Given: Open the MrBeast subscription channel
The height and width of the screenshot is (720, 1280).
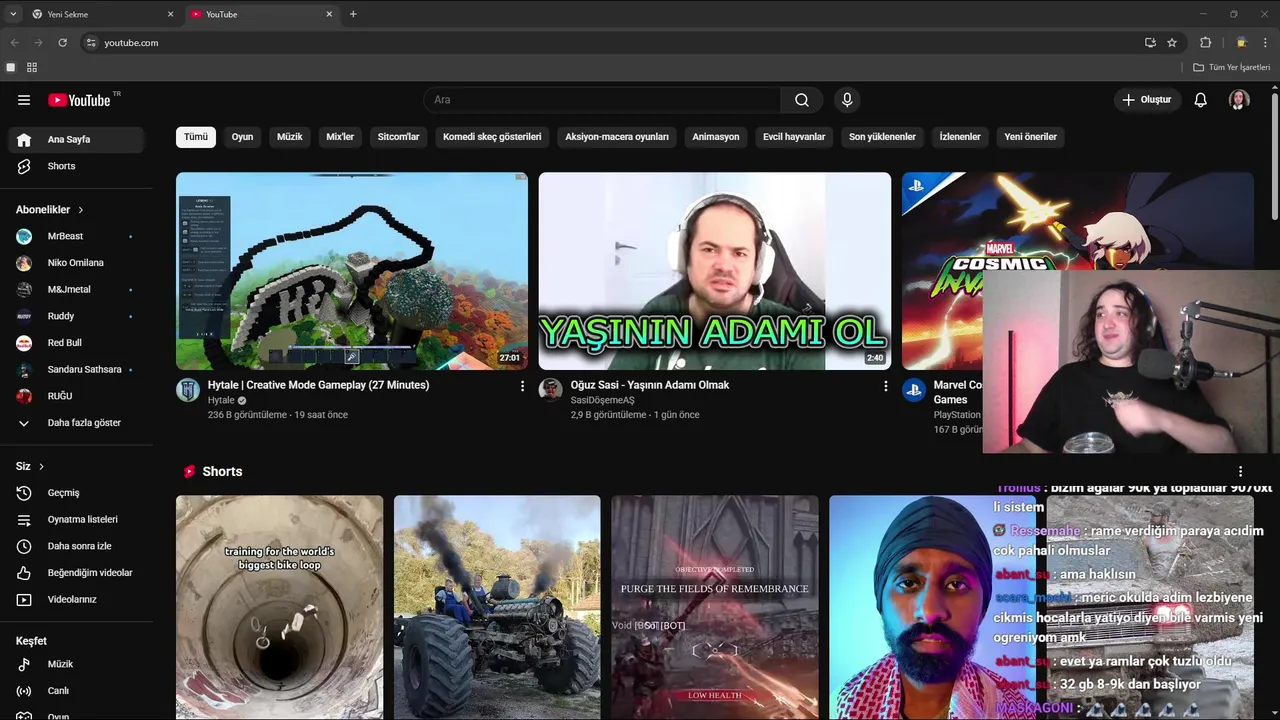Looking at the screenshot, I should pyautogui.click(x=76, y=236).
